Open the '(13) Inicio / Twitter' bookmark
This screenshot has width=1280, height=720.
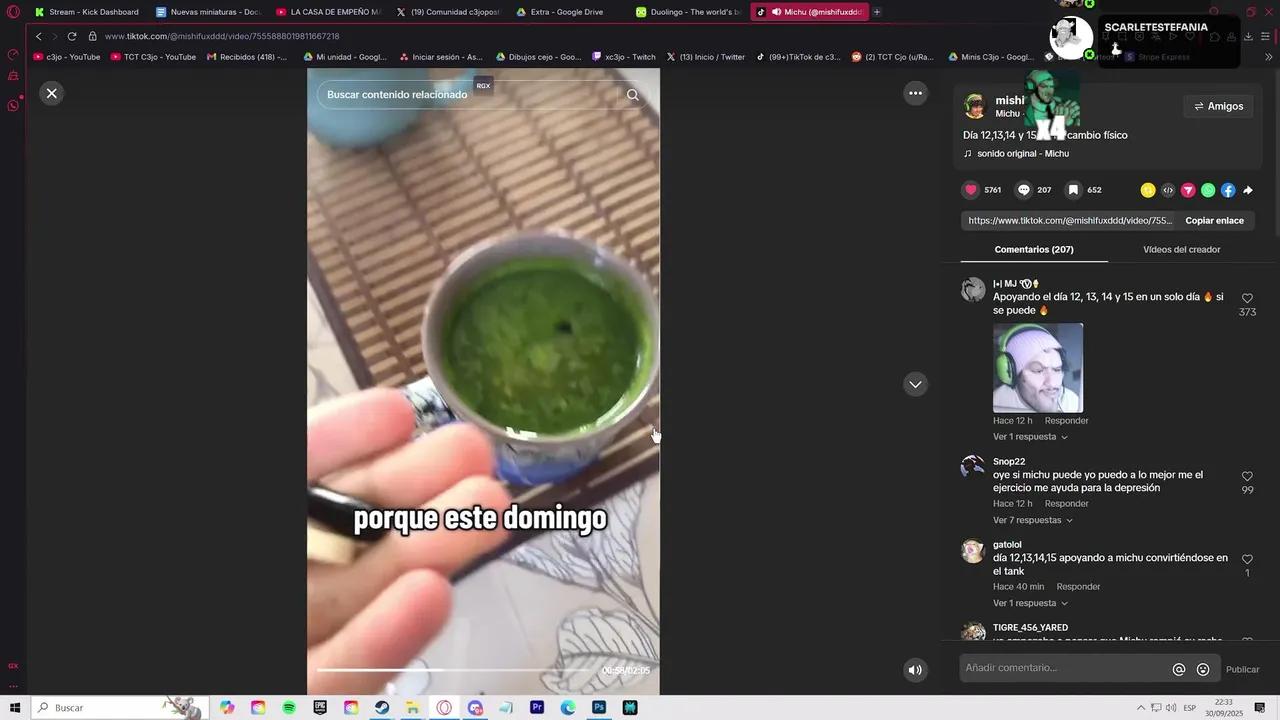pyautogui.click(x=705, y=57)
